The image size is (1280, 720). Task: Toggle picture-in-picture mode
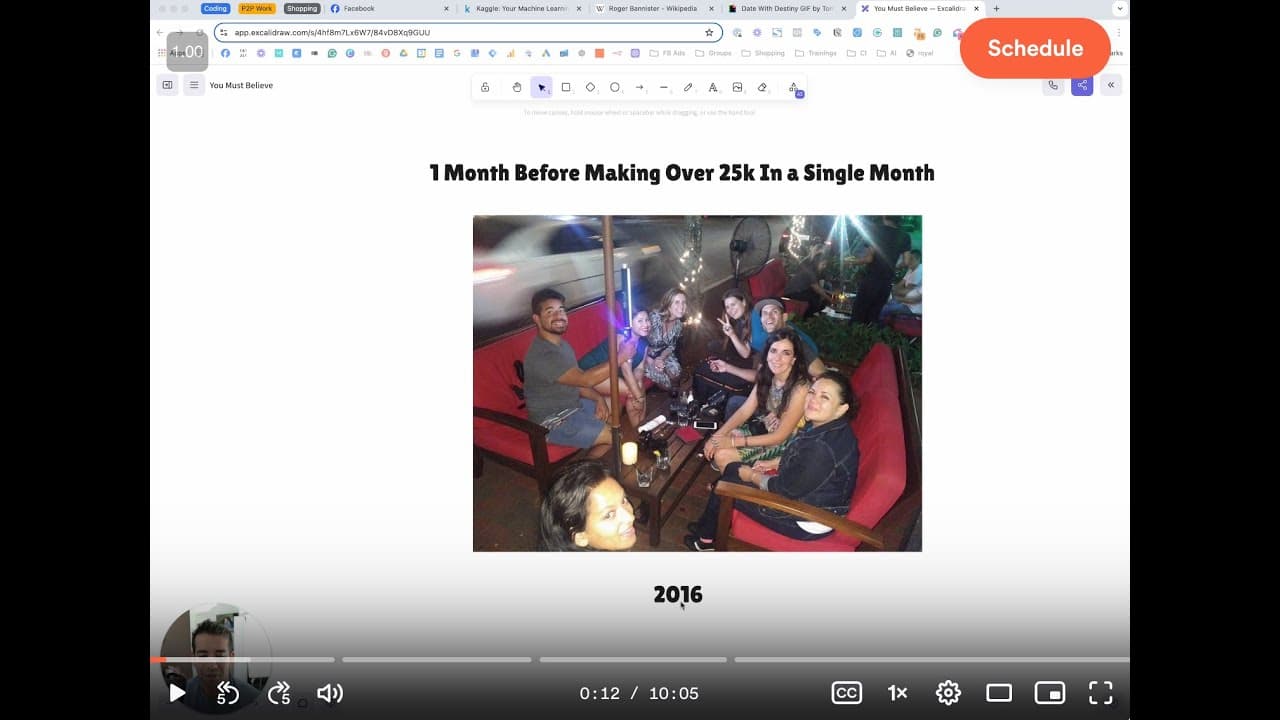[1050, 693]
